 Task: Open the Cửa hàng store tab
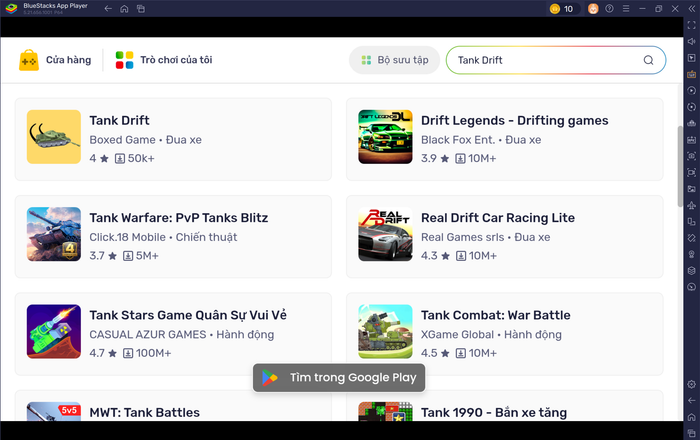[55, 60]
